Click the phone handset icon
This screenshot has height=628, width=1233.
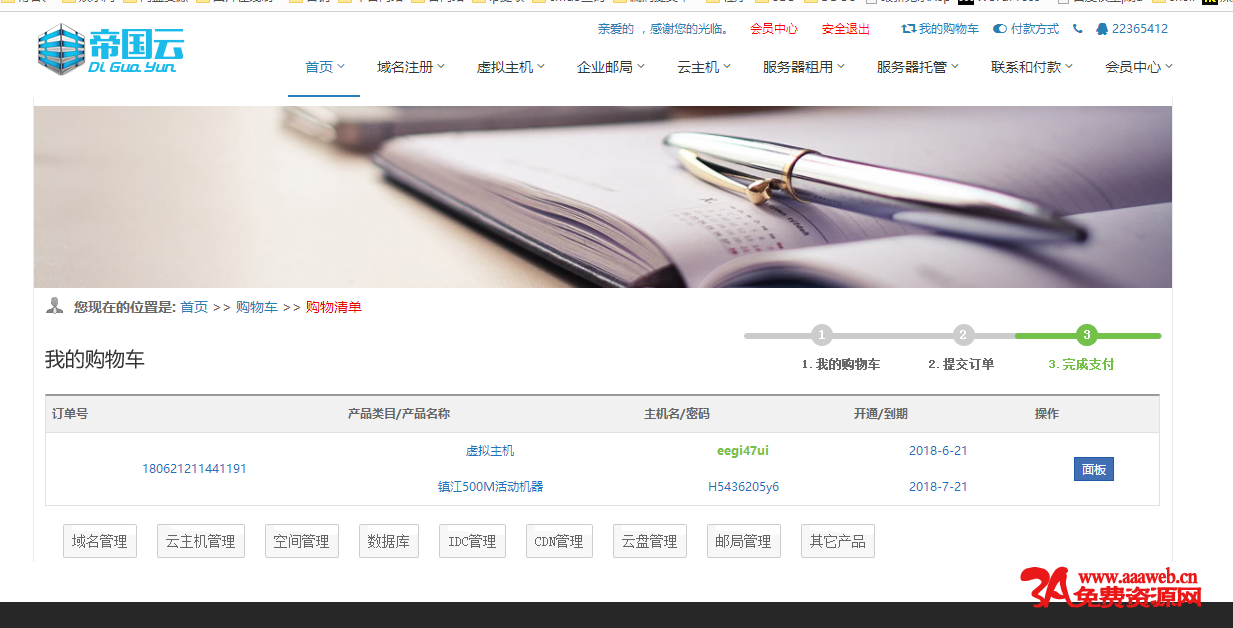pos(1077,29)
